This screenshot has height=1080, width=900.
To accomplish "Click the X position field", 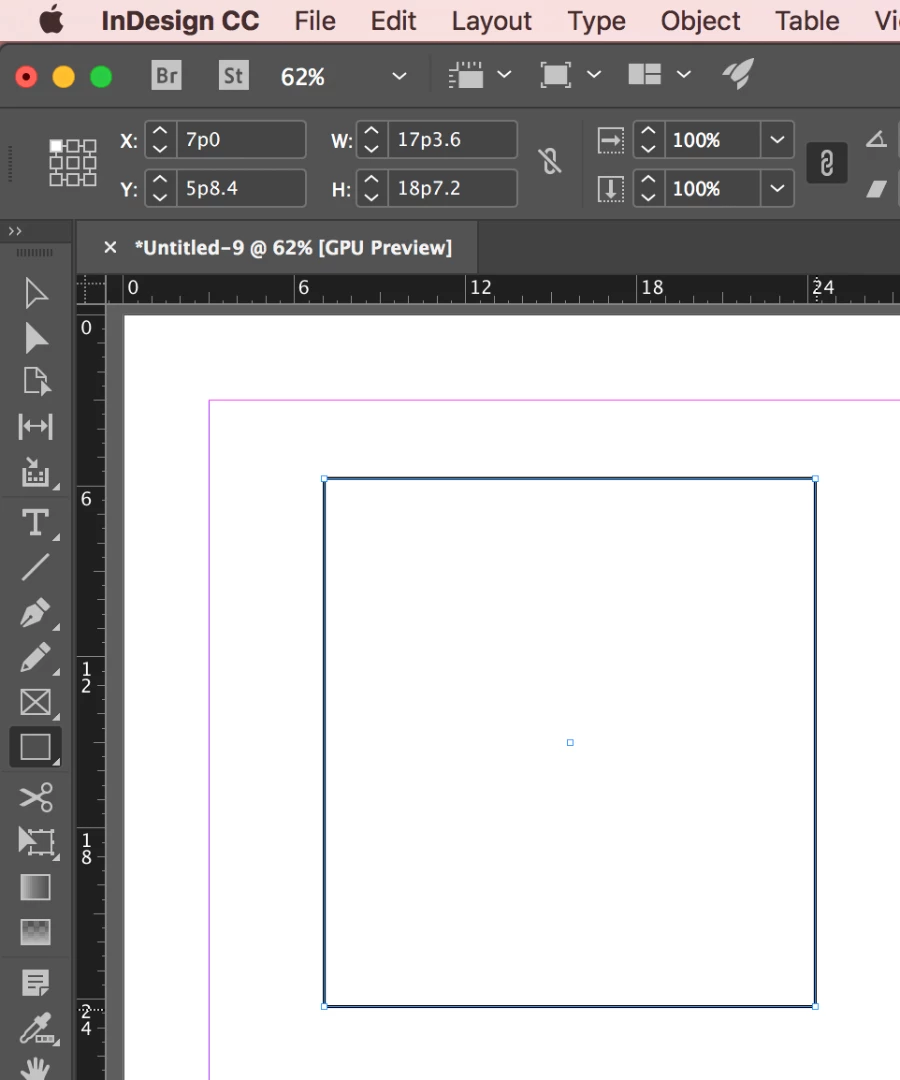I will [241, 140].
